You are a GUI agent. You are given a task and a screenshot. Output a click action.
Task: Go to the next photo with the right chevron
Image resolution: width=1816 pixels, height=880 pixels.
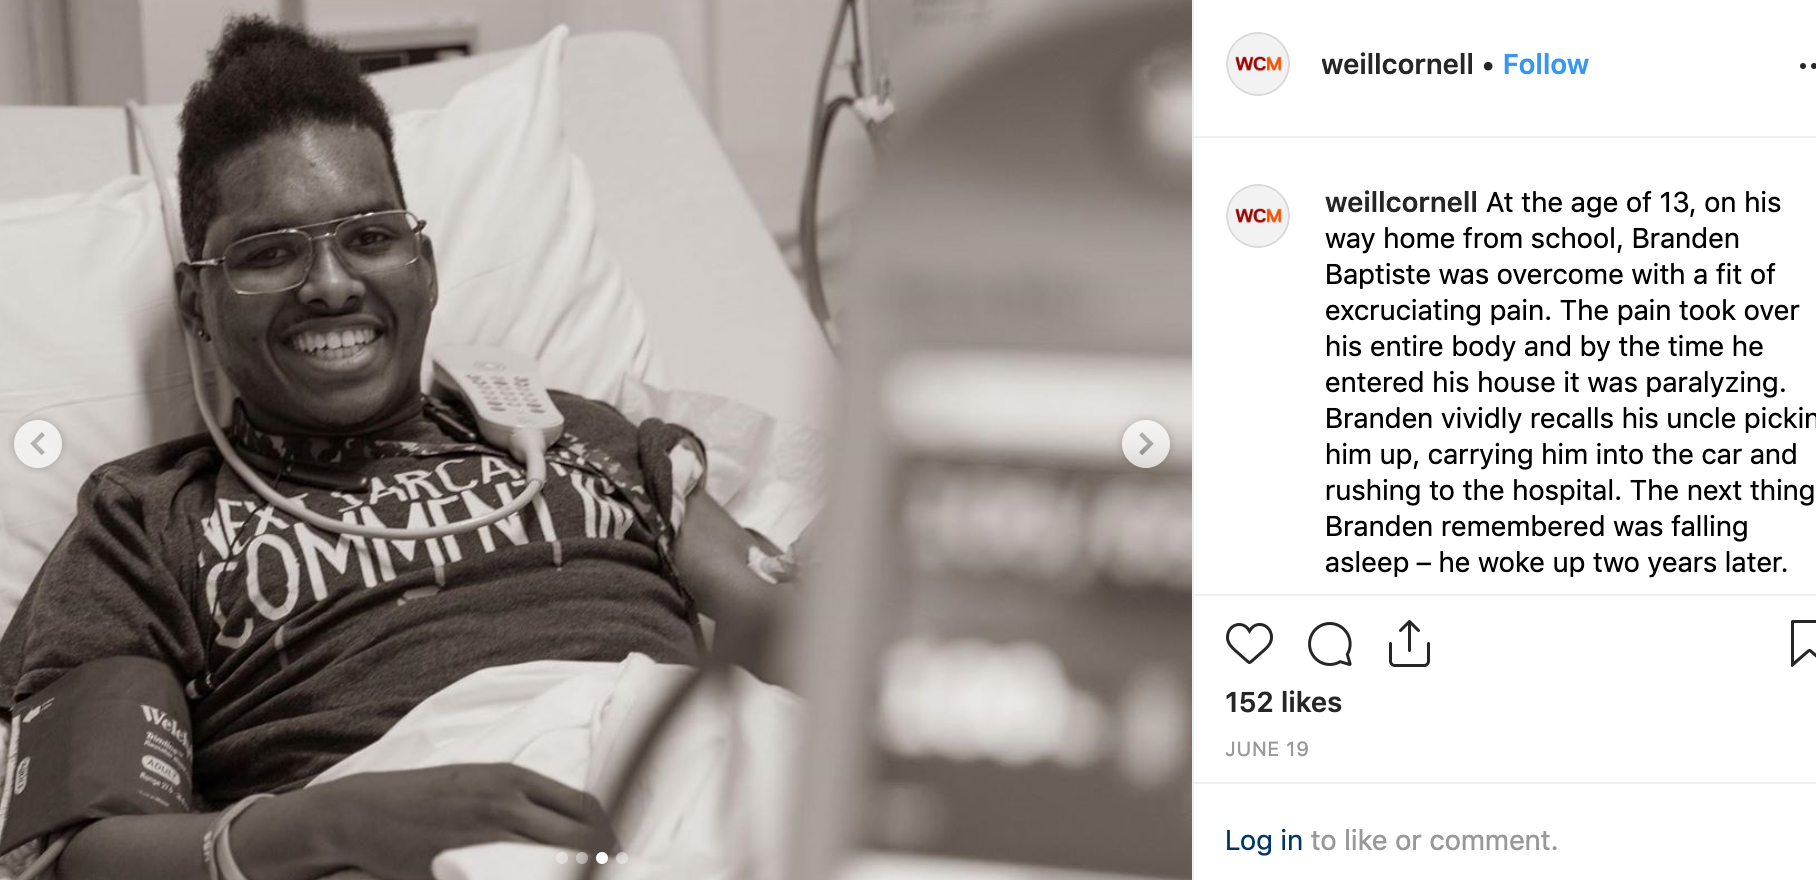click(1146, 443)
